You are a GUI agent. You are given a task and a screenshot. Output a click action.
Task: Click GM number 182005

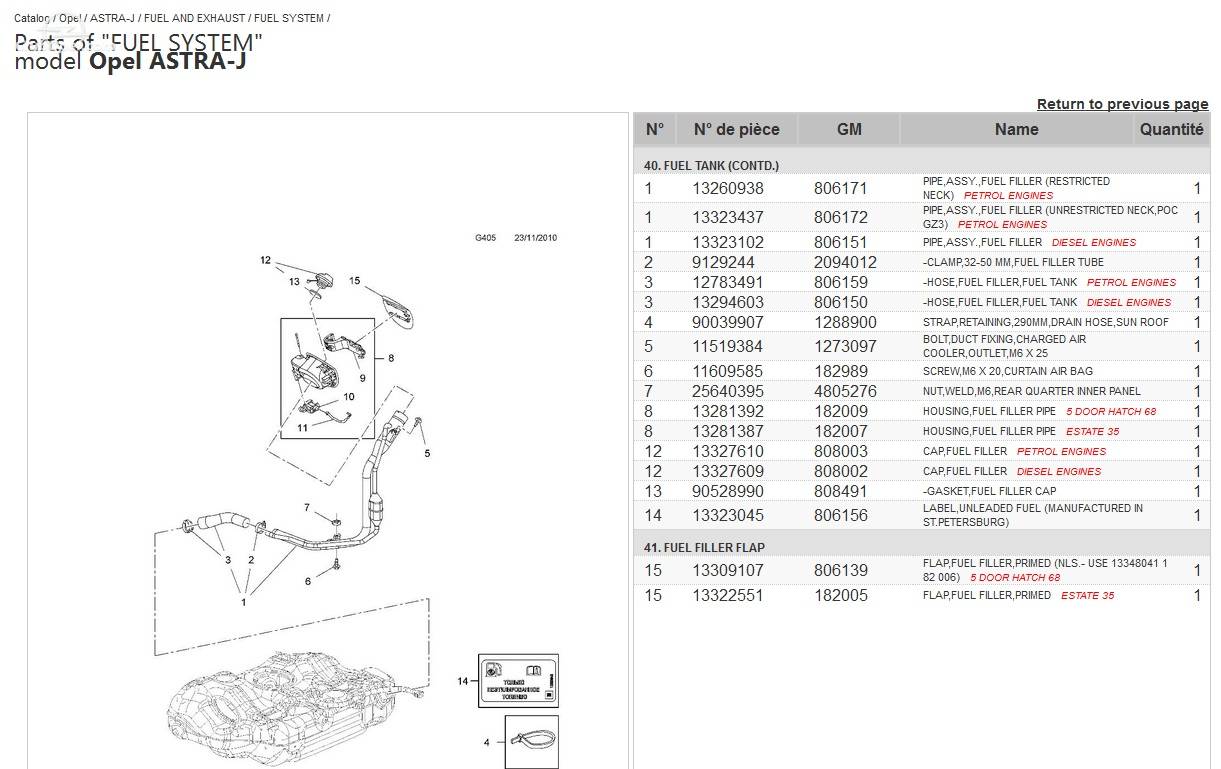pos(841,595)
